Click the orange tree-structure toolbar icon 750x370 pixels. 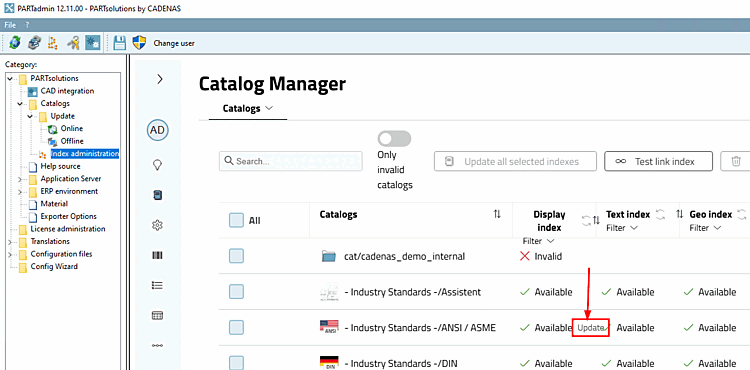(53, 43)
